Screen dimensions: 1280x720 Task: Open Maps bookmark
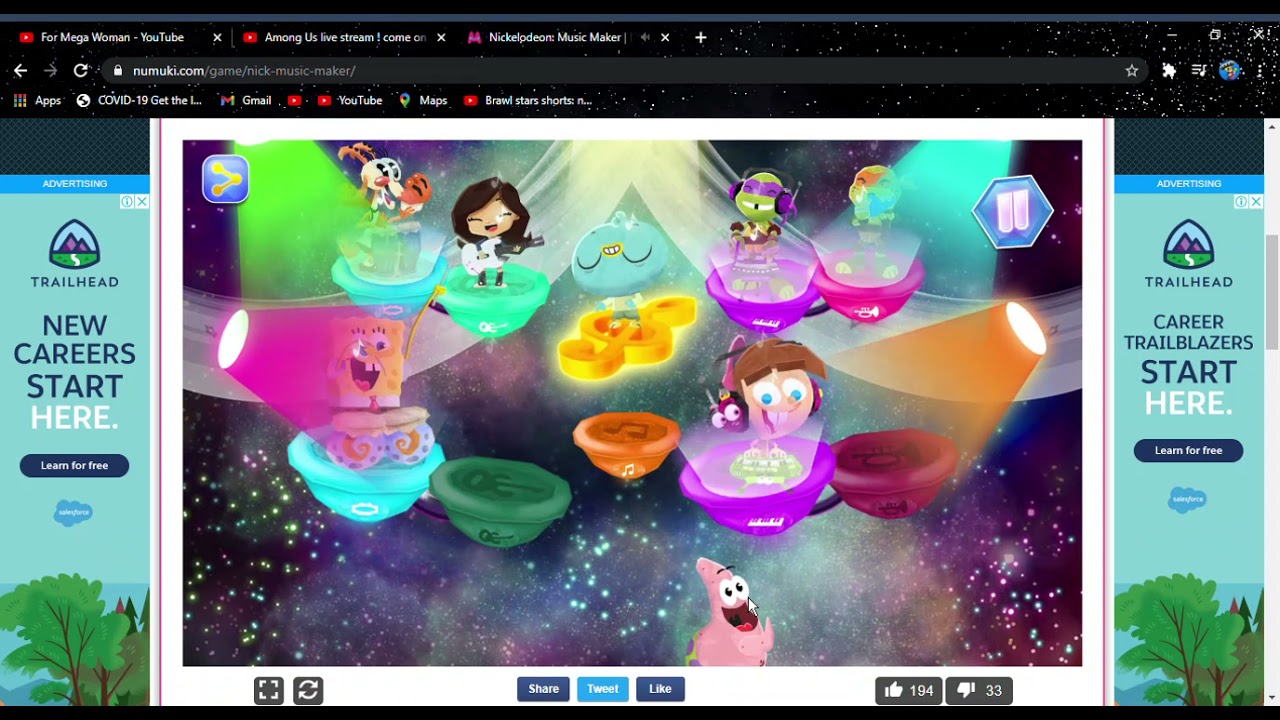coord(423,100)
